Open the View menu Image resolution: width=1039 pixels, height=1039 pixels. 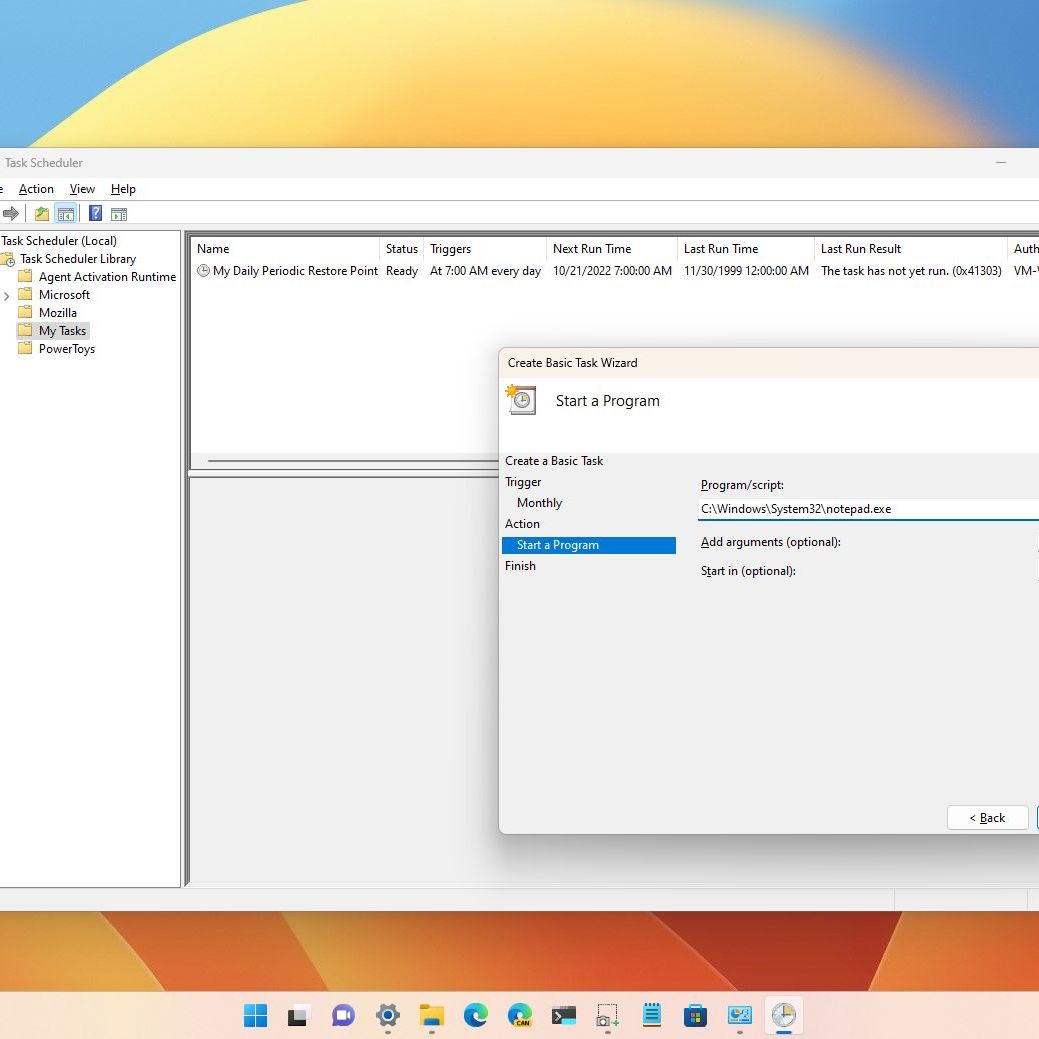pos(82,189)
